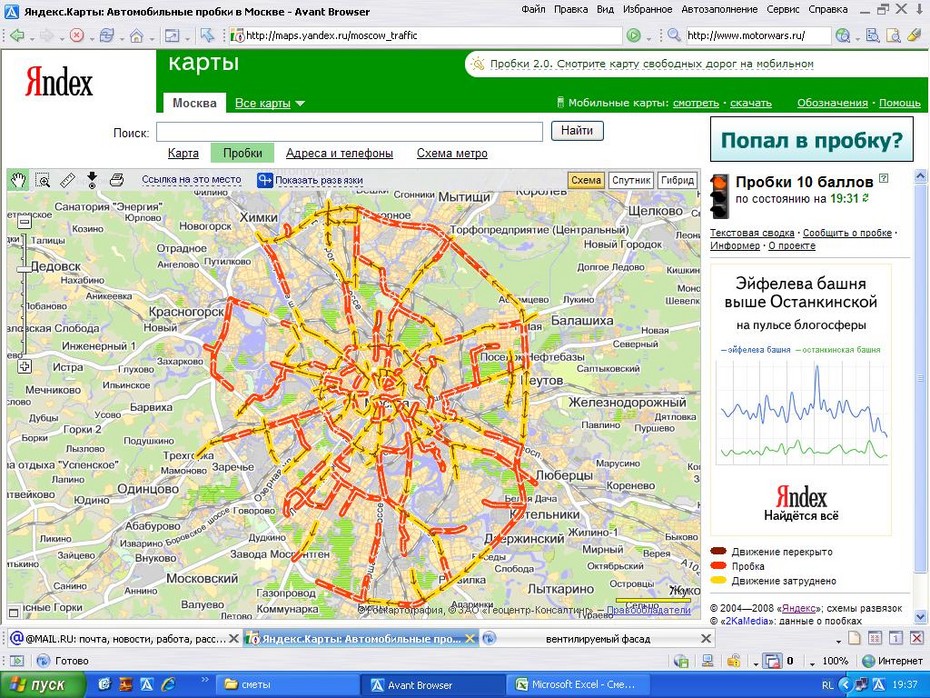Click the address bar with maps.yandex.ru URL

427,36
